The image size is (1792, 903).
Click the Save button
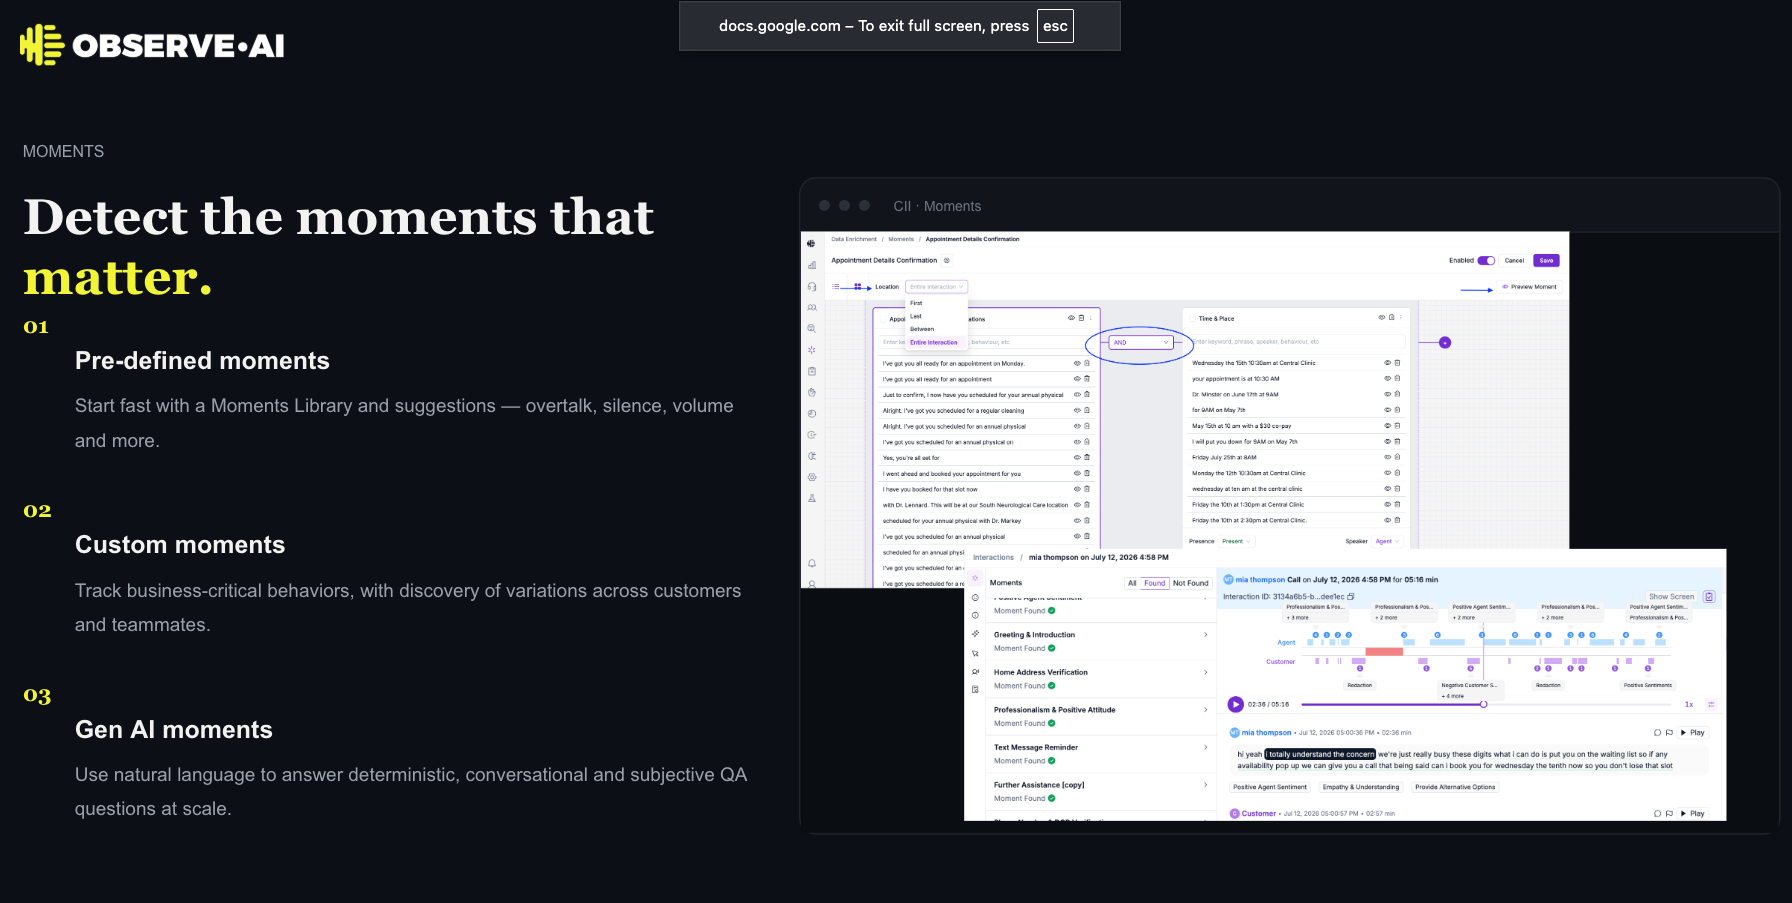[x=1546, y=261]
